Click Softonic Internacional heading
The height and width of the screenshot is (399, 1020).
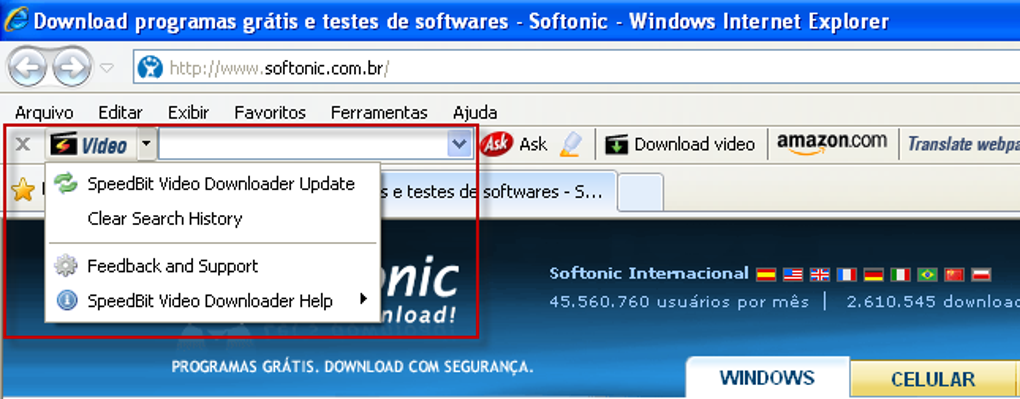coord(649,273)
